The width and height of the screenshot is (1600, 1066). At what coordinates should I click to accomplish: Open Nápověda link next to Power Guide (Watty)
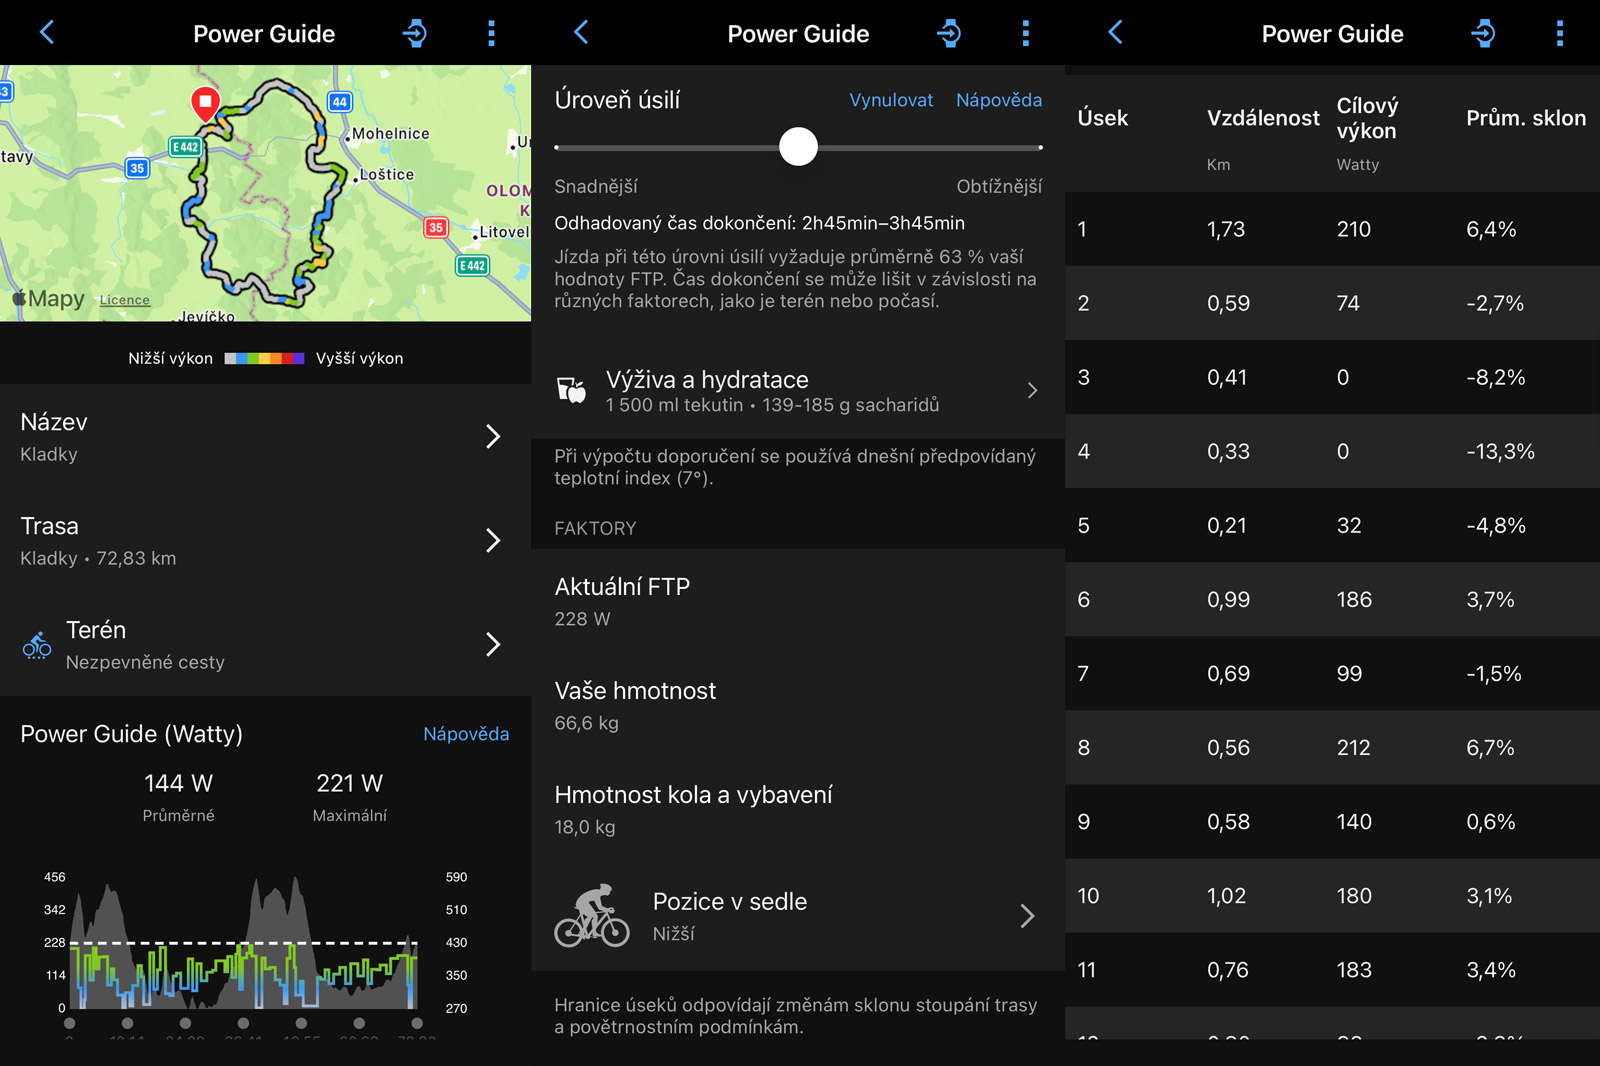click(x=465, y=734)
